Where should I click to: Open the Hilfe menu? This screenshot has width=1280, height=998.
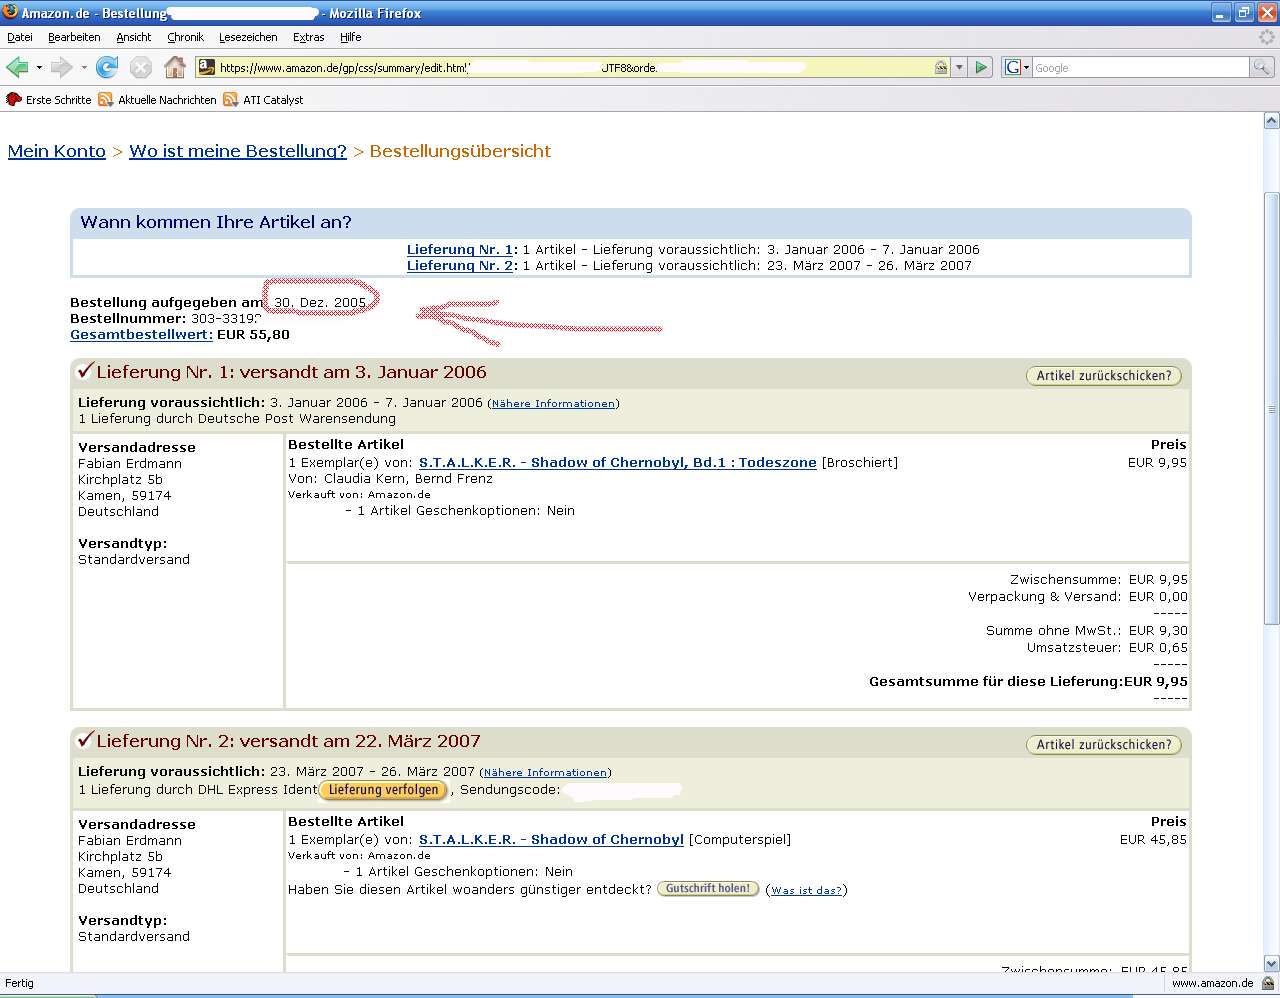350,37
